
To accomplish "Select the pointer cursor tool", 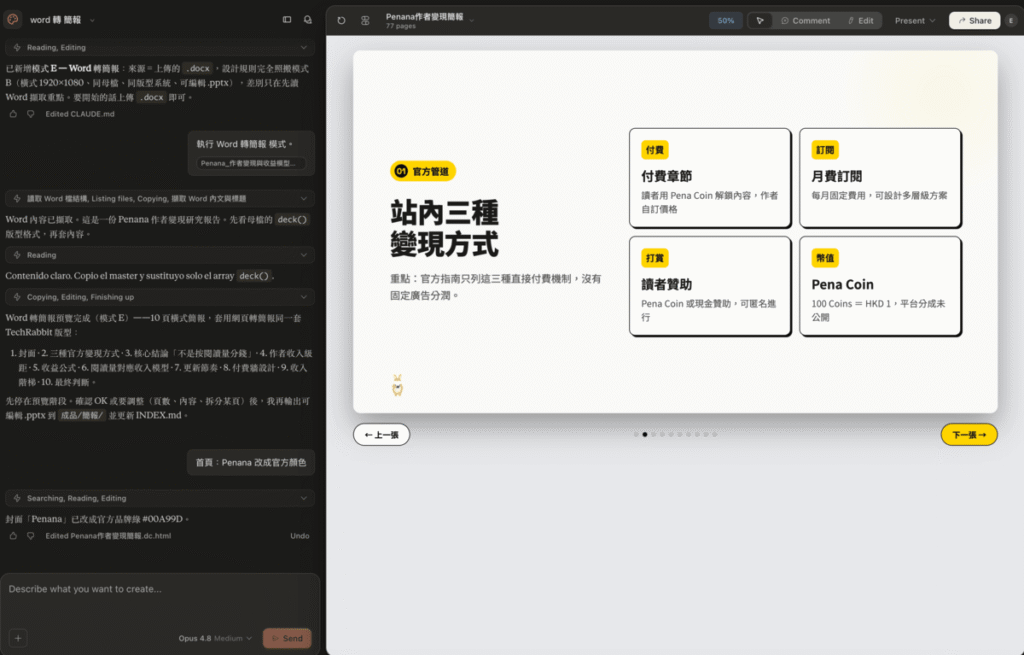I will pyautogui.click(x=760, y=21).
